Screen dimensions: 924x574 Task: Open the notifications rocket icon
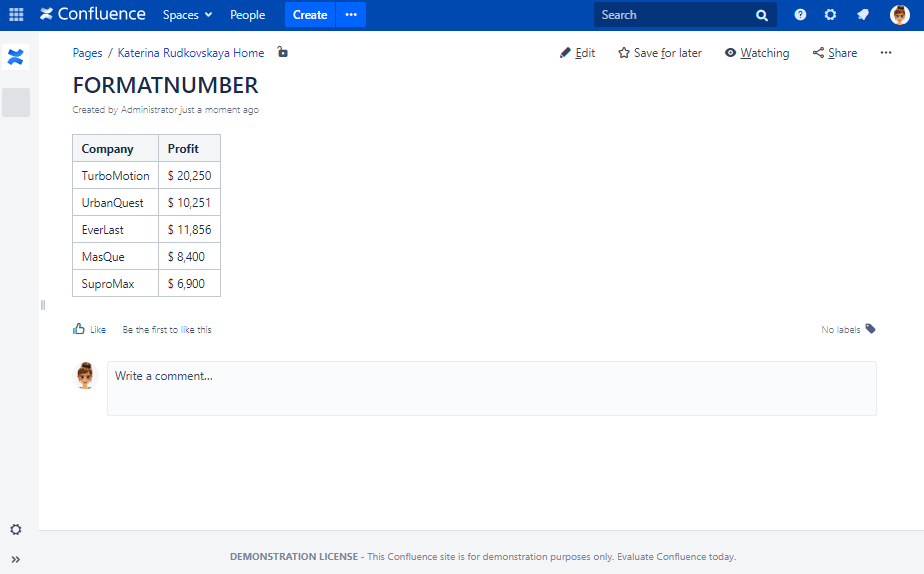tap(862, 15)
